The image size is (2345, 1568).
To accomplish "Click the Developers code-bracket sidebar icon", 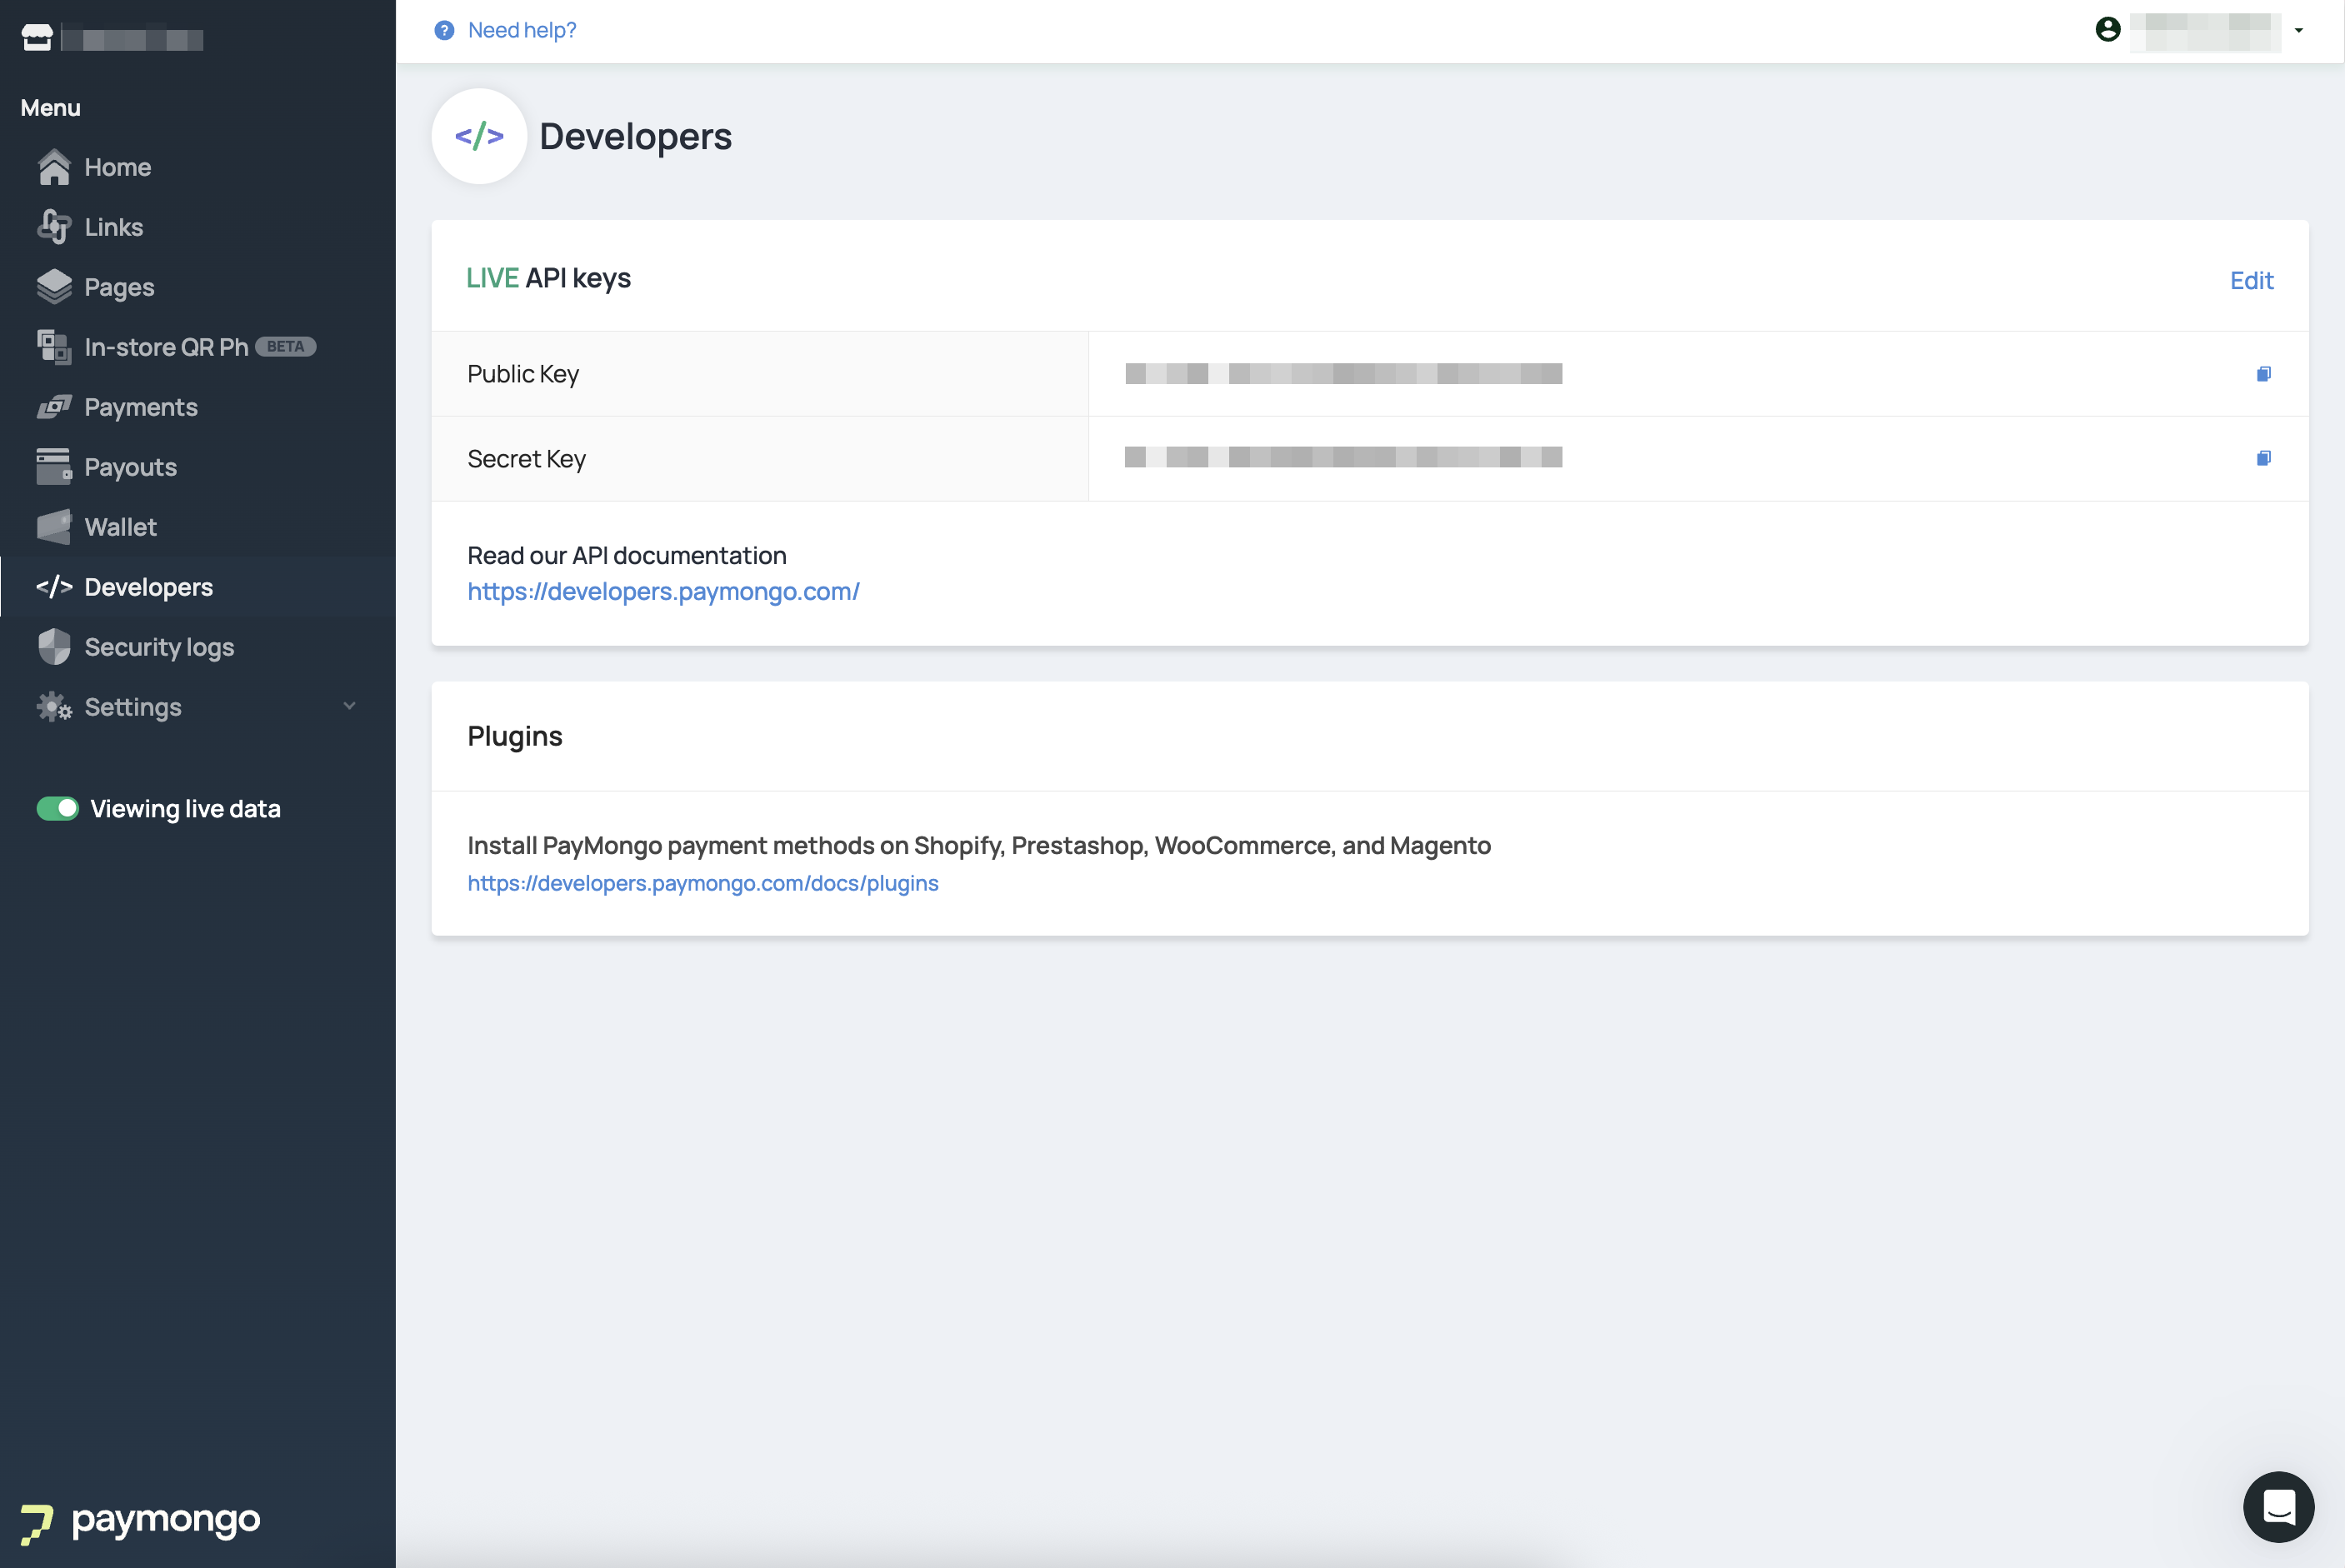I will click(54, 587).
